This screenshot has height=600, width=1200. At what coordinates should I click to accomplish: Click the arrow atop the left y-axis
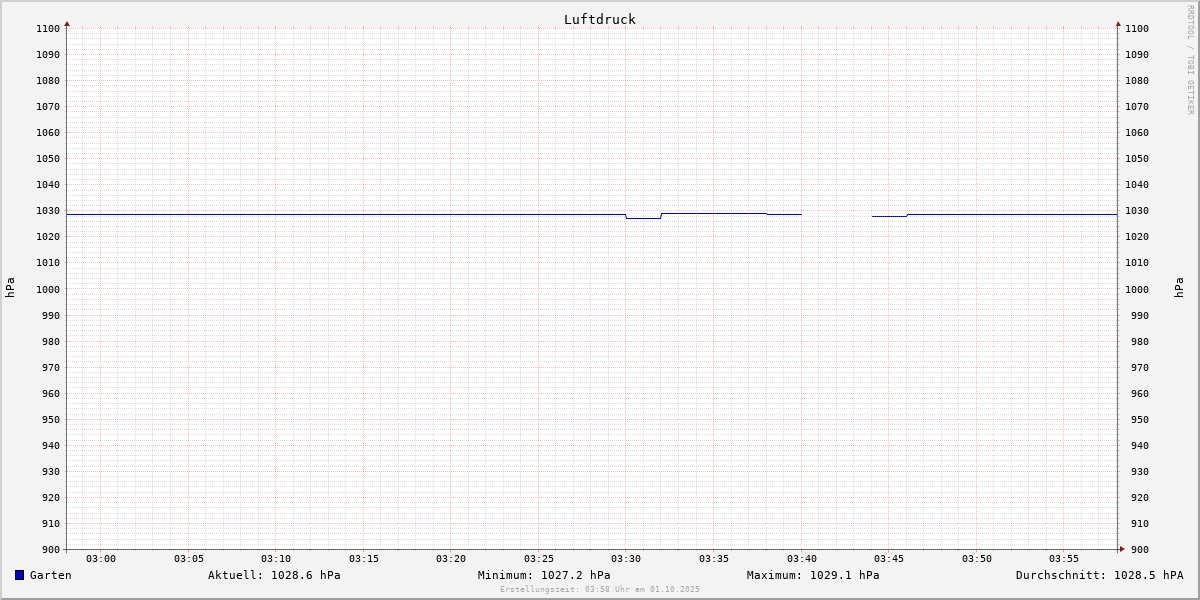click(67, 23)
